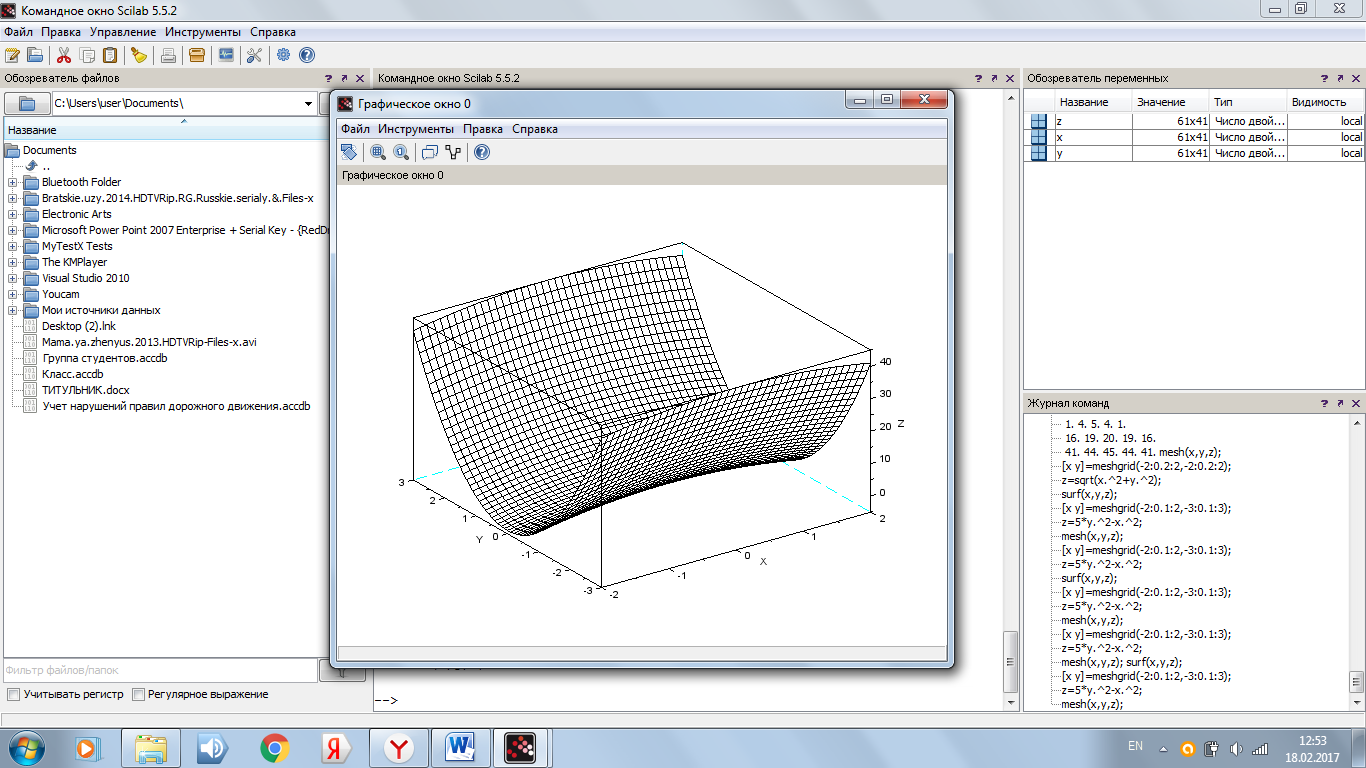Sort variables by 'Тип' column header
Screen dimensions: 1366x768
point(1247,102)
